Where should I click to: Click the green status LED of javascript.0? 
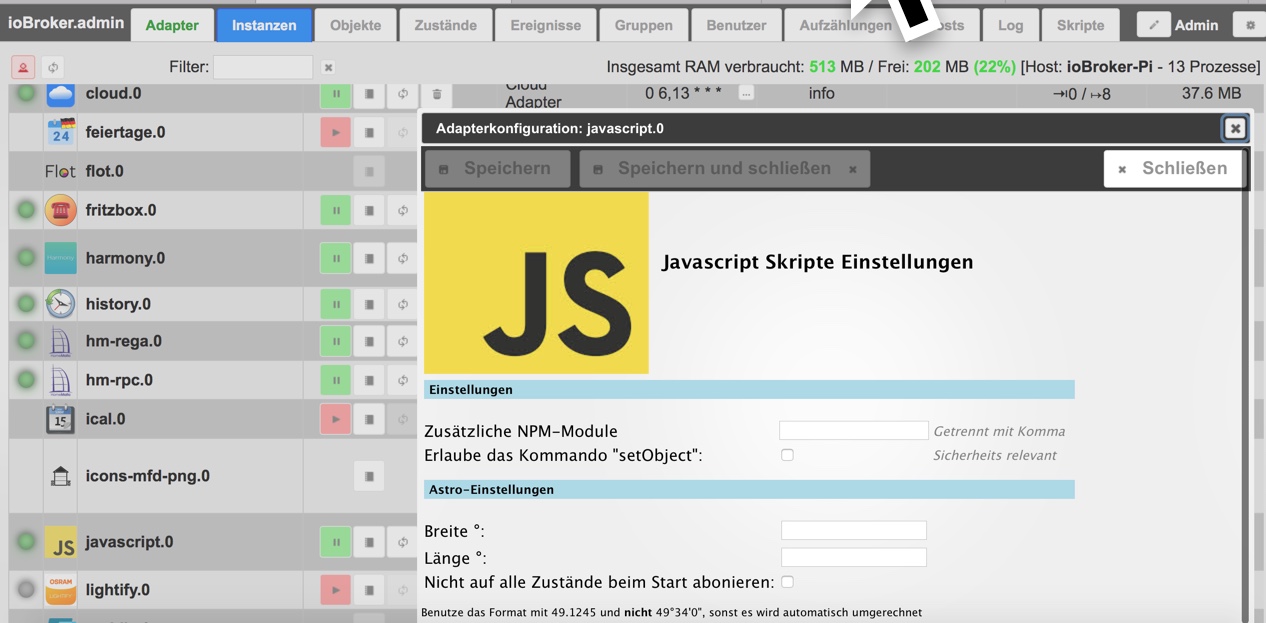point(27,542)
